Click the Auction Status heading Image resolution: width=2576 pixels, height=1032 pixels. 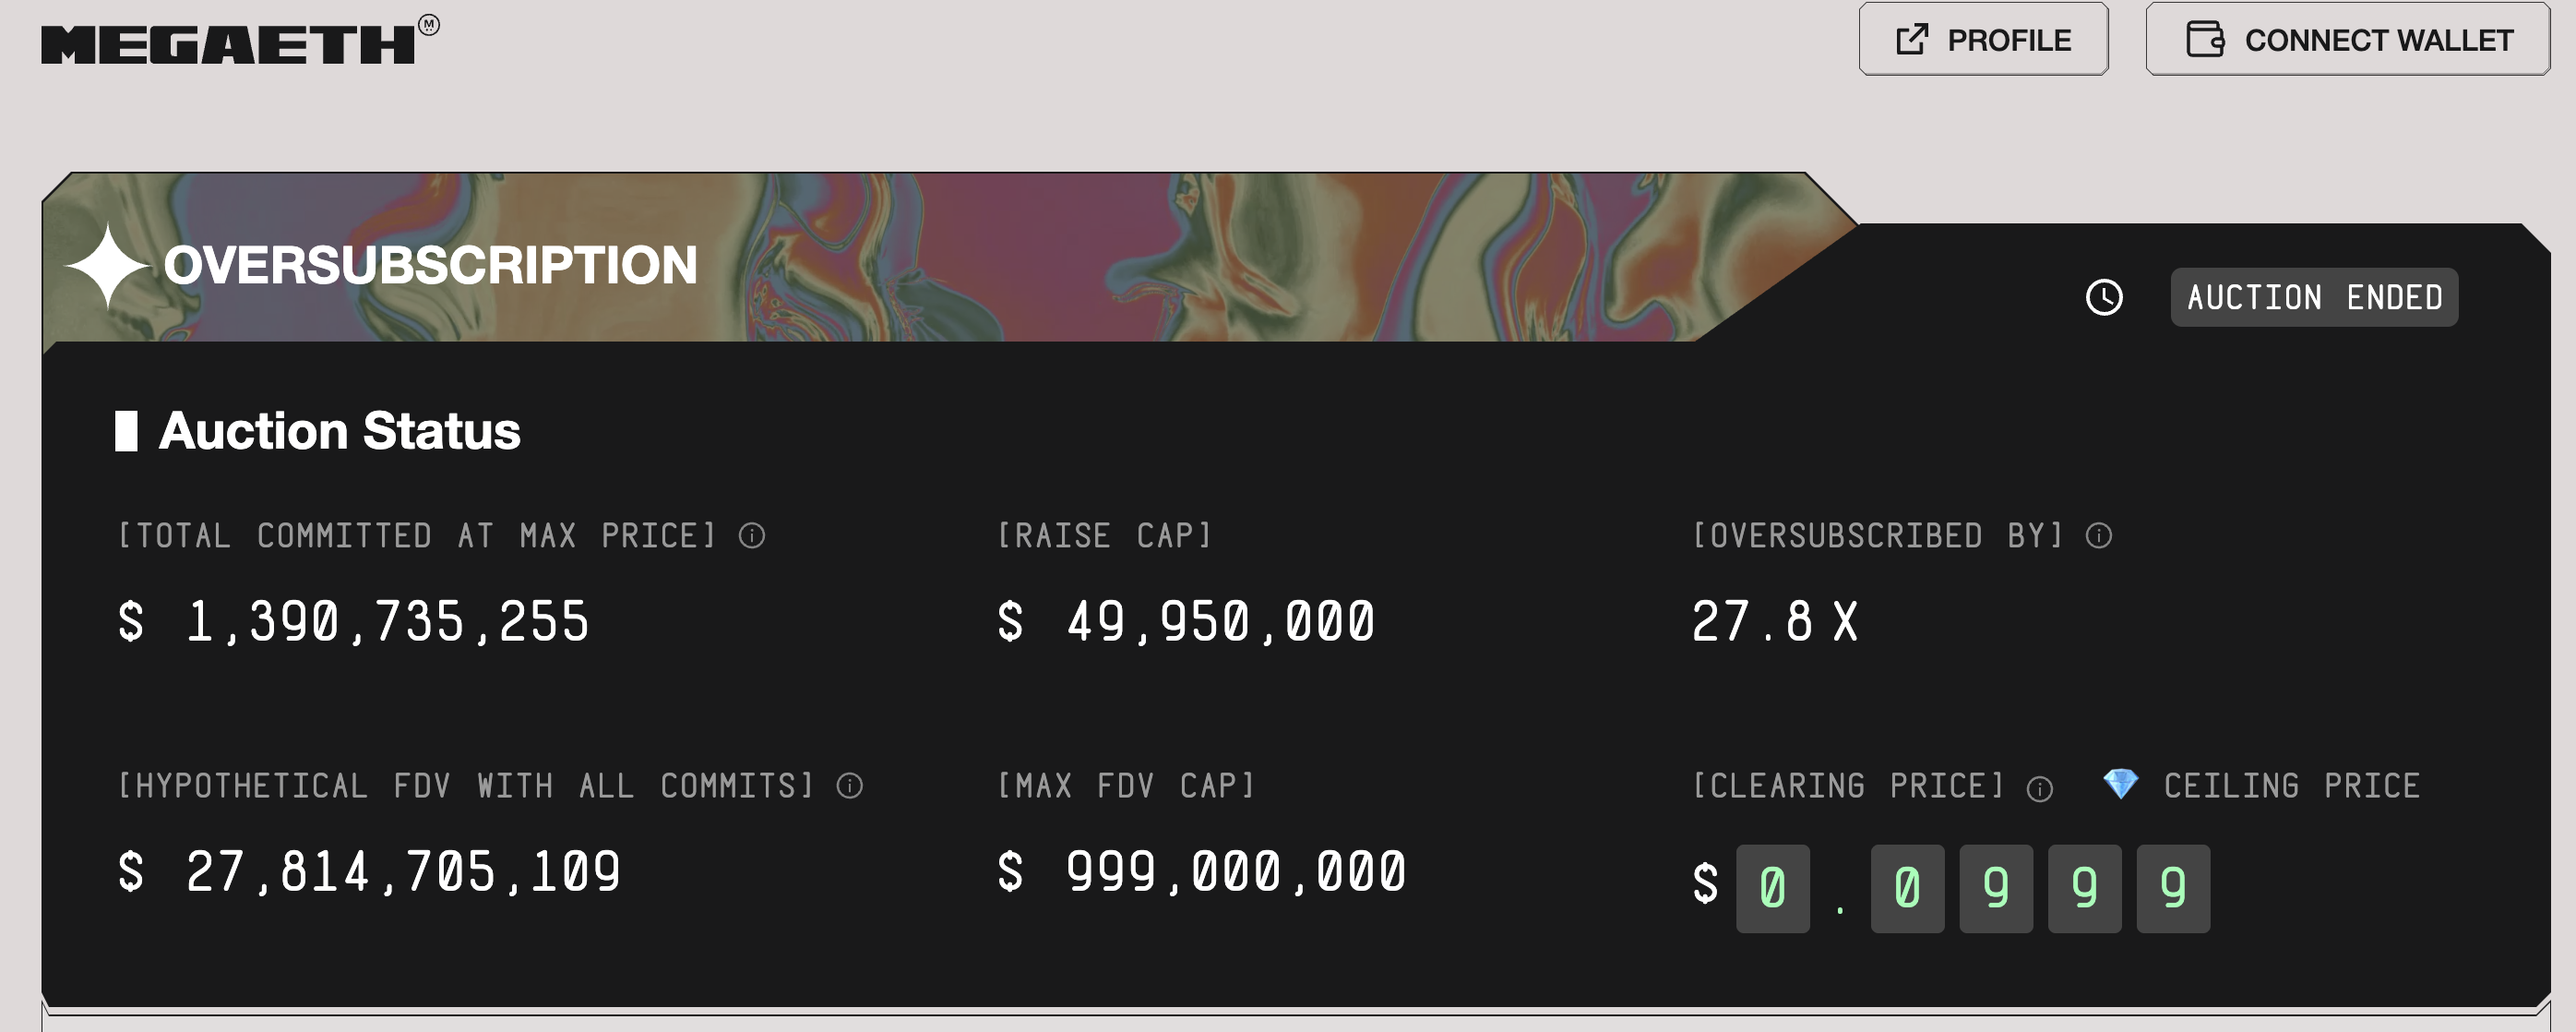340,431
